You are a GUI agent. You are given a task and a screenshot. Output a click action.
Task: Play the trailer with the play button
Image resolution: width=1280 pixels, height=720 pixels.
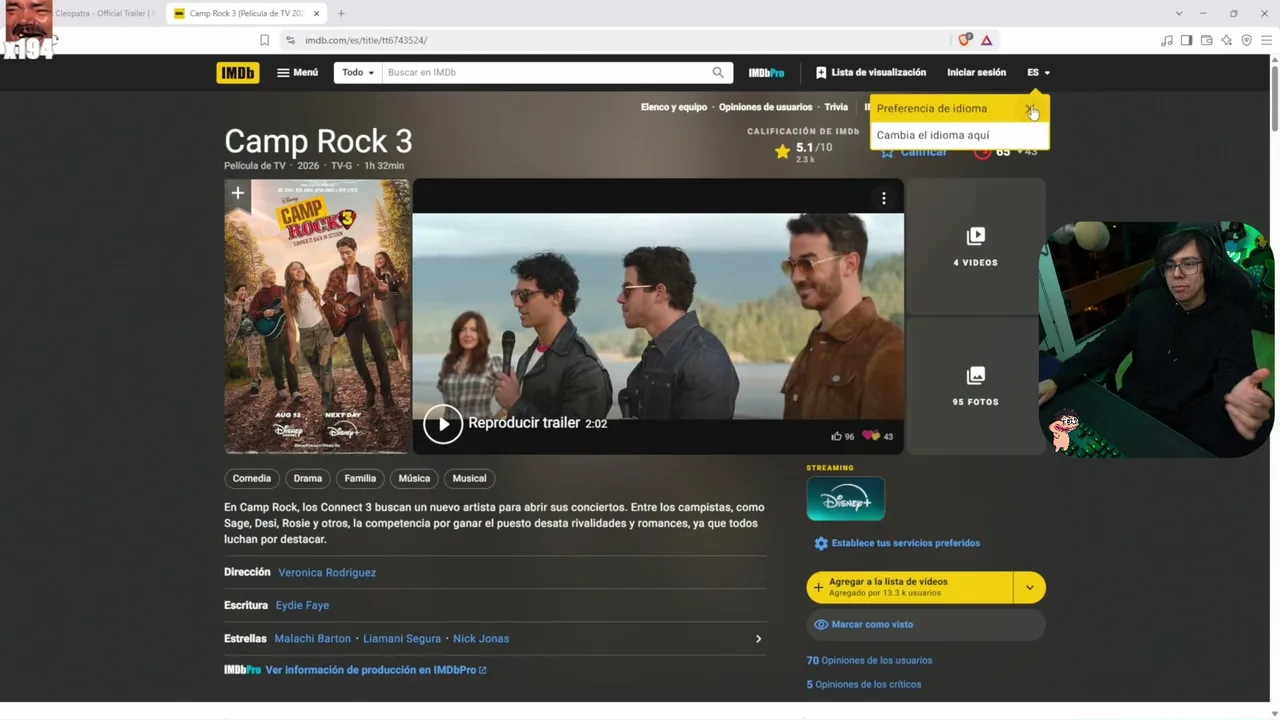coord(443,423)
